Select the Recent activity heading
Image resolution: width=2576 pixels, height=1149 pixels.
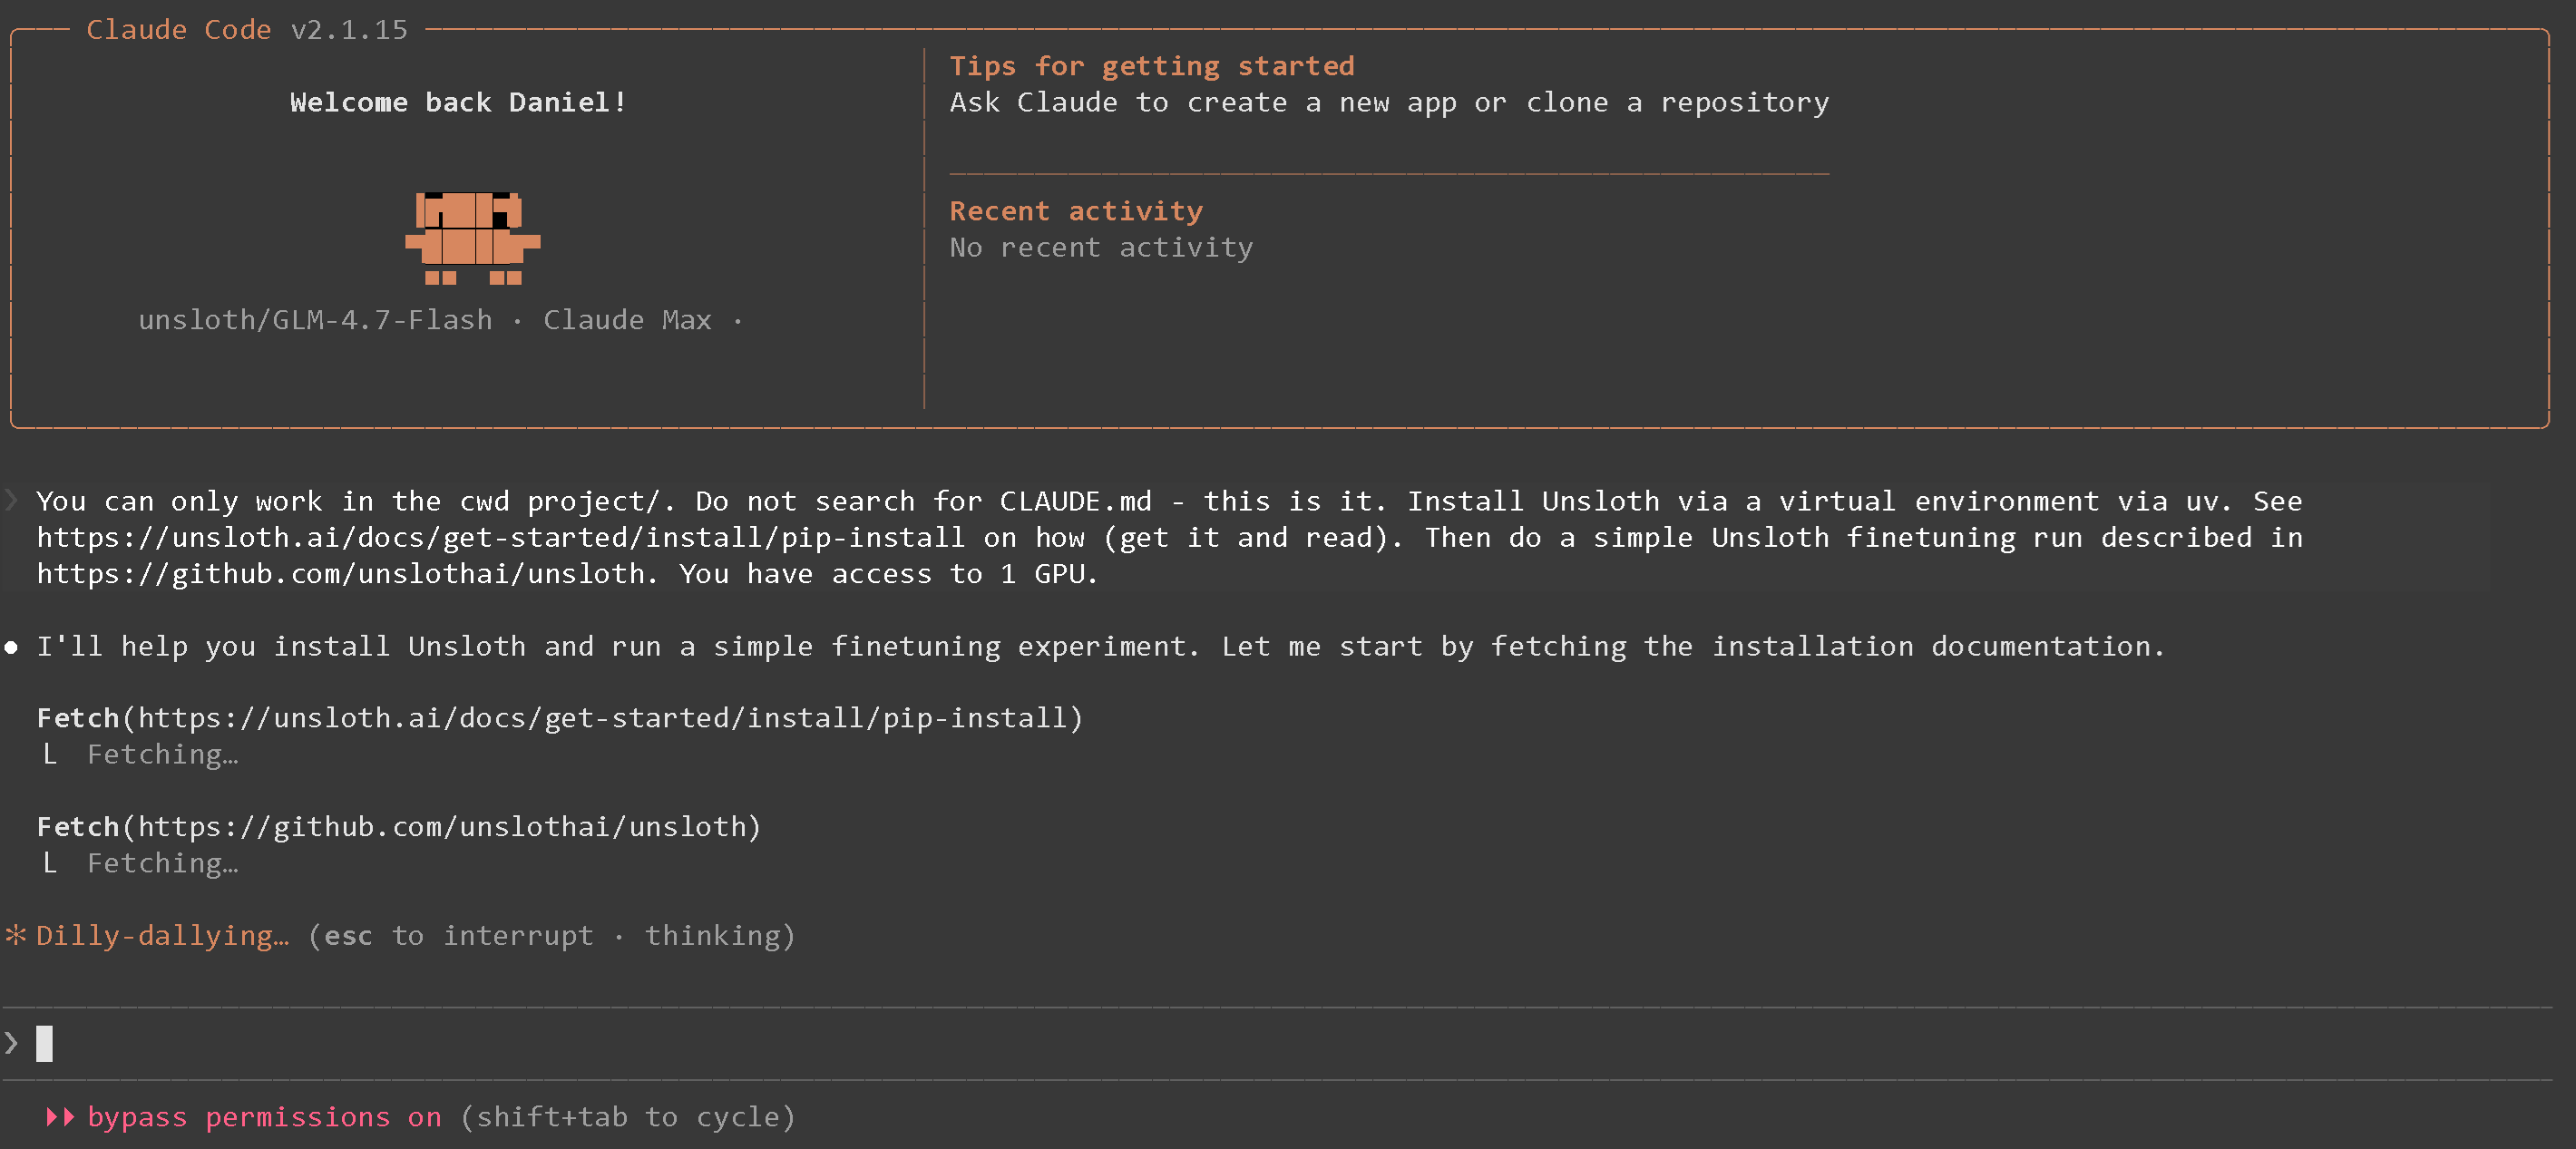[x=1075, y=211]
